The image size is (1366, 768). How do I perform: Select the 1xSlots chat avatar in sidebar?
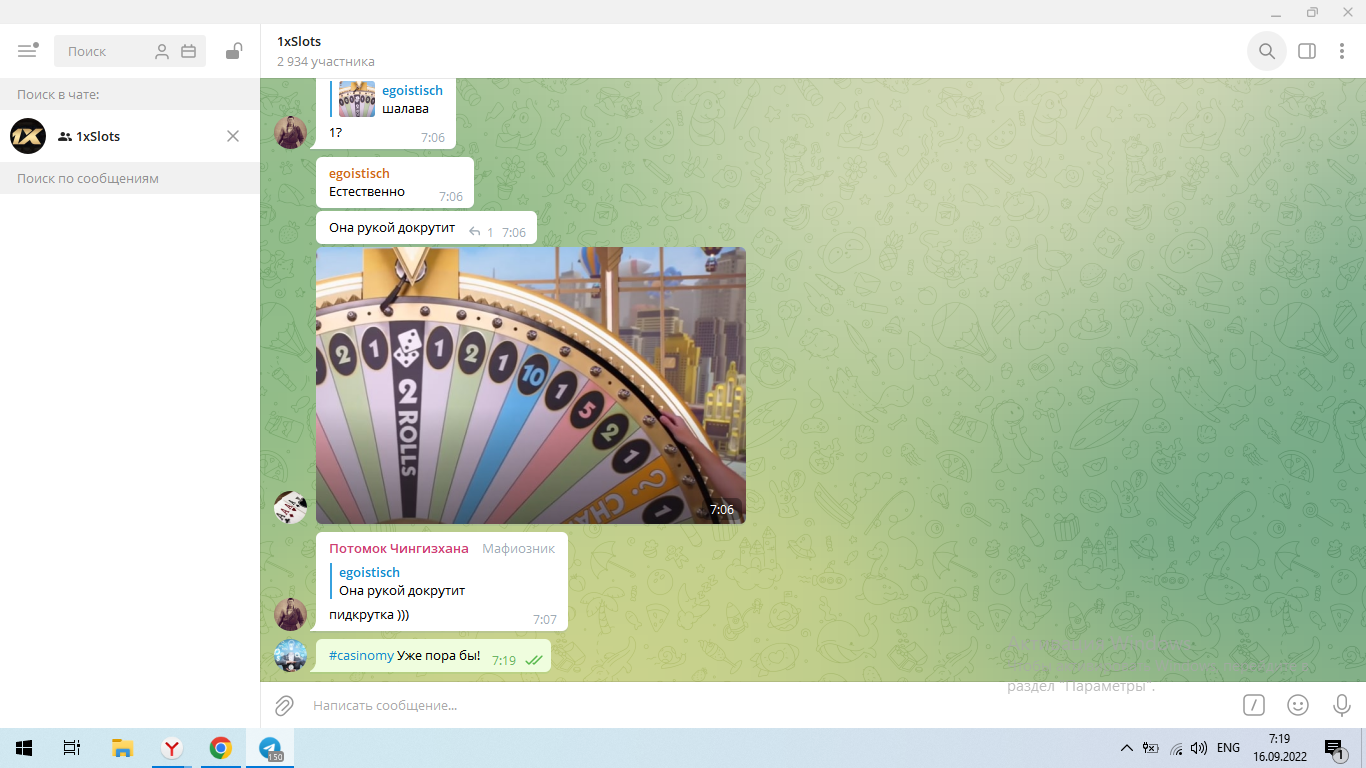[x=28, y=136]
